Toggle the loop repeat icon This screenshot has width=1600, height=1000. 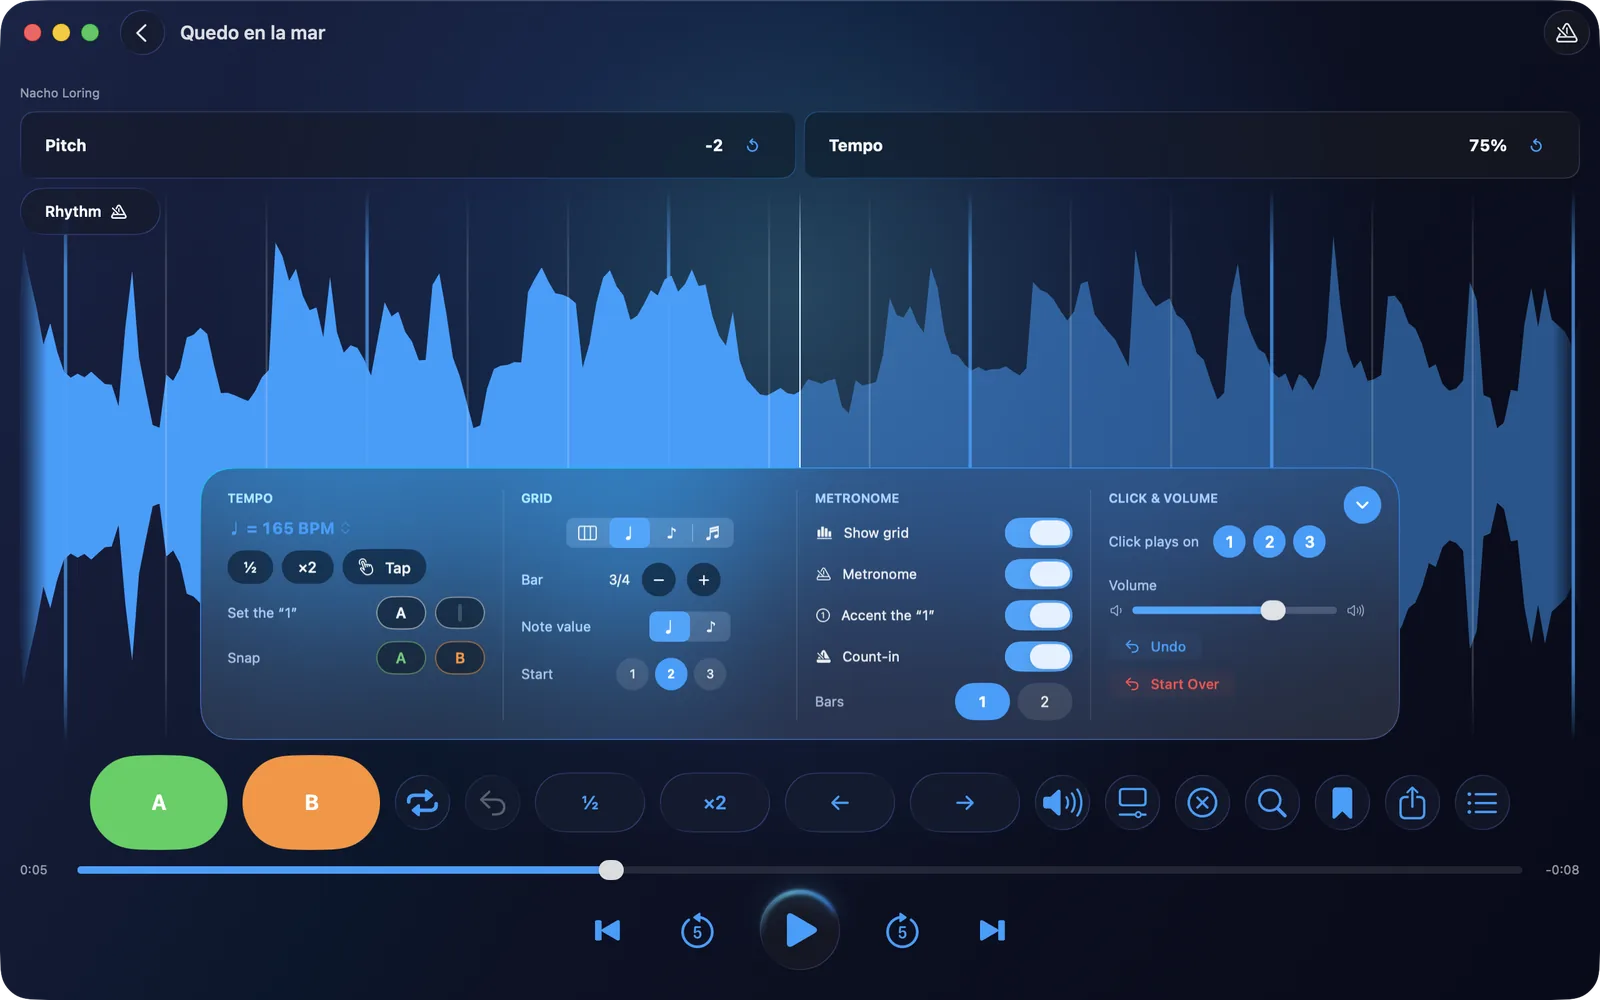point(422,802)
